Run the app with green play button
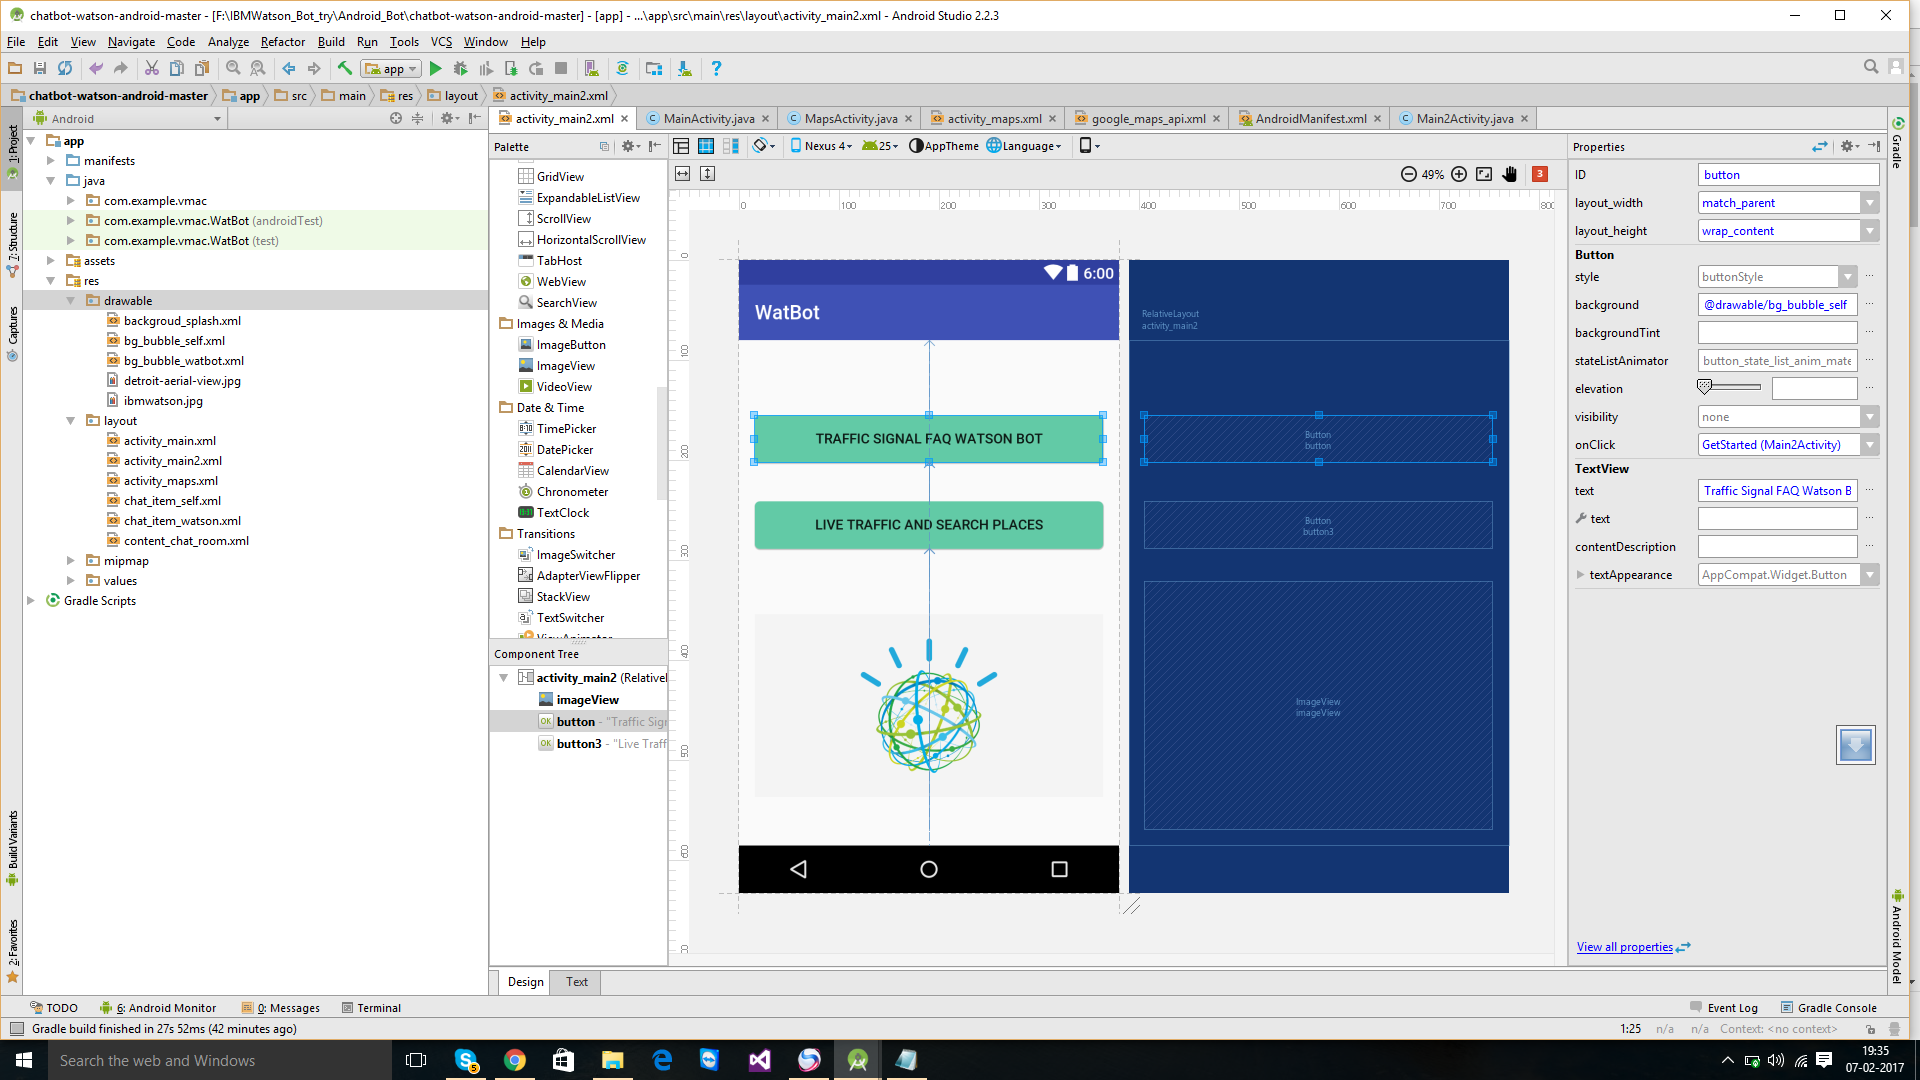The width and height of the screenshot is (1920, 1080). (435, 69)
